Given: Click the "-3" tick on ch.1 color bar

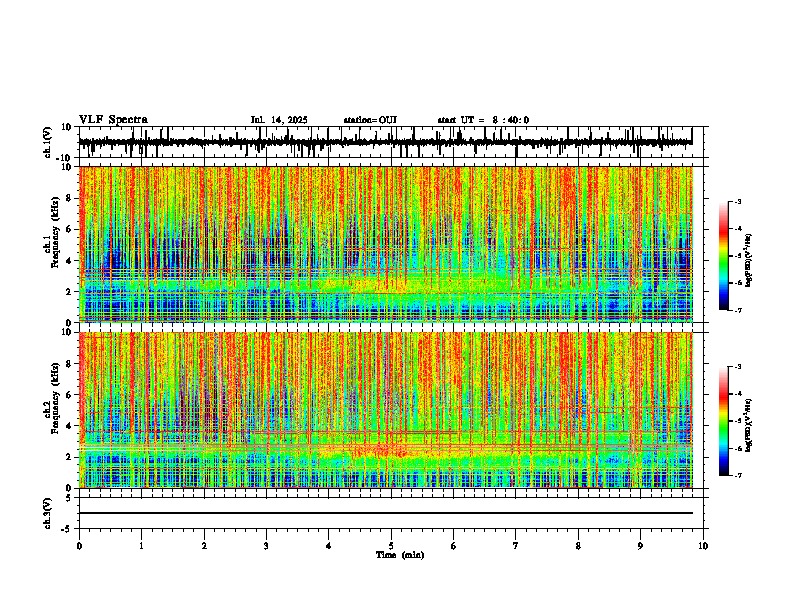Looking at the screenshot, I should [x=737, y=202].
